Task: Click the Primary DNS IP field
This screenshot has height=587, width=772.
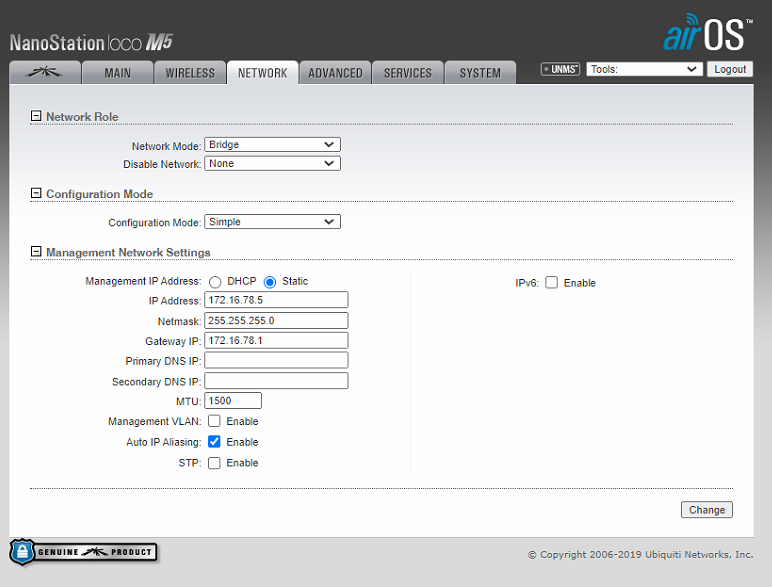Action: [276, 360]
